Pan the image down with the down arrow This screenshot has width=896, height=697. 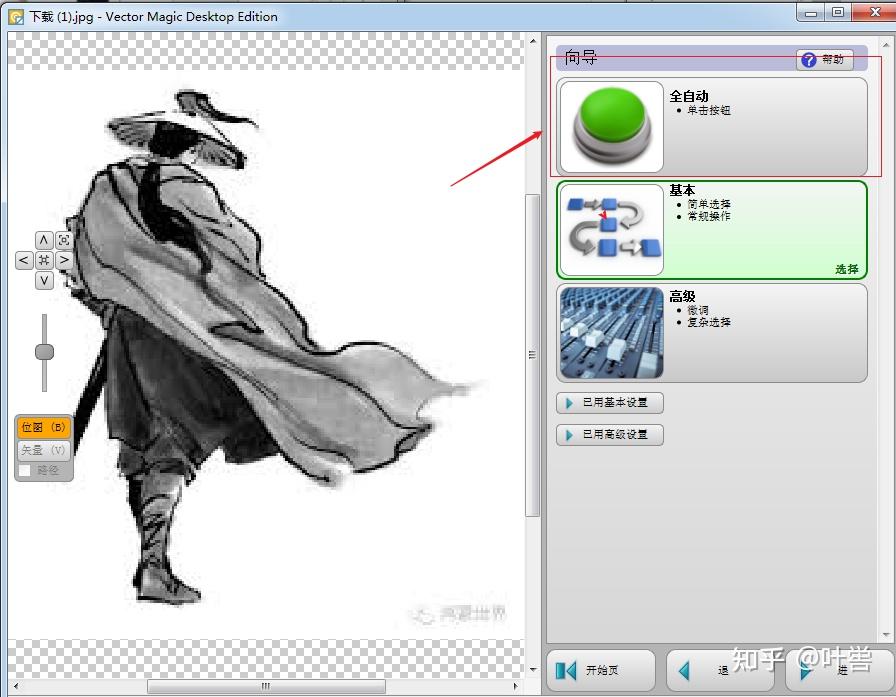(x=43, y=280)
